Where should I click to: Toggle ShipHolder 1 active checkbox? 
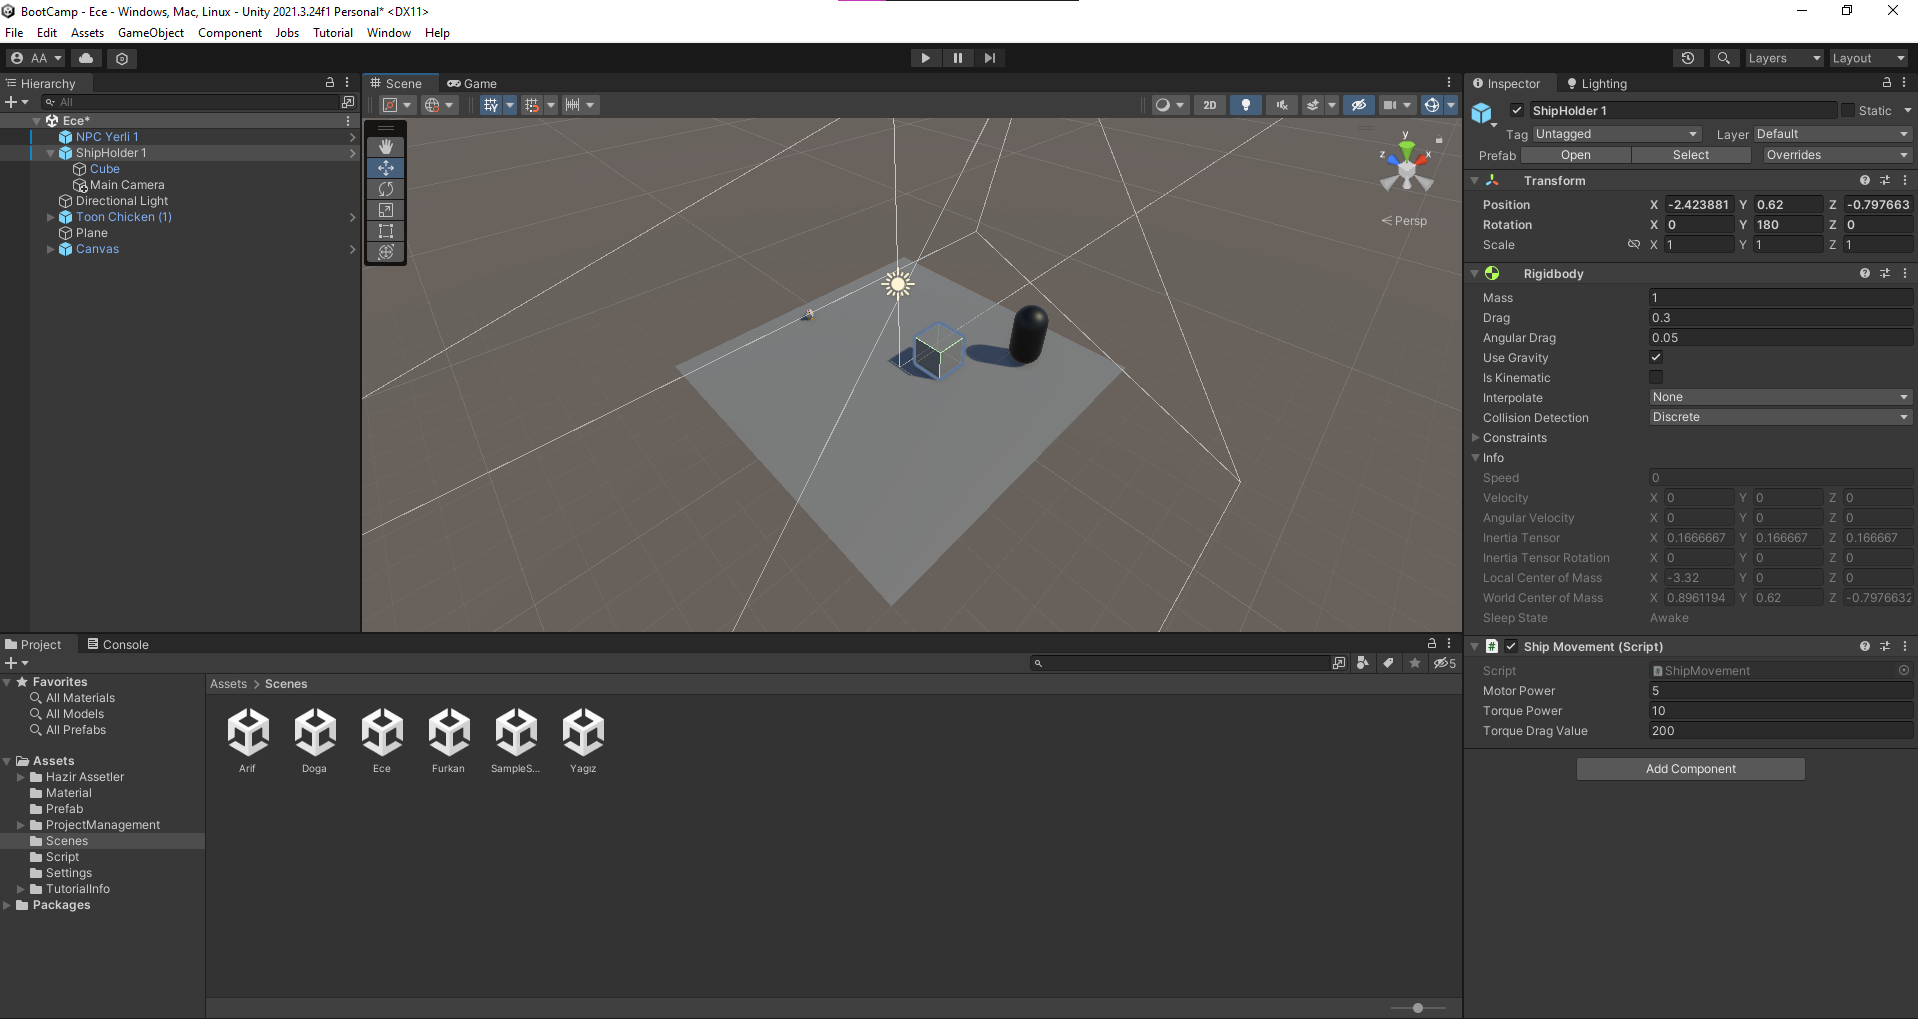pos(1517,111)
